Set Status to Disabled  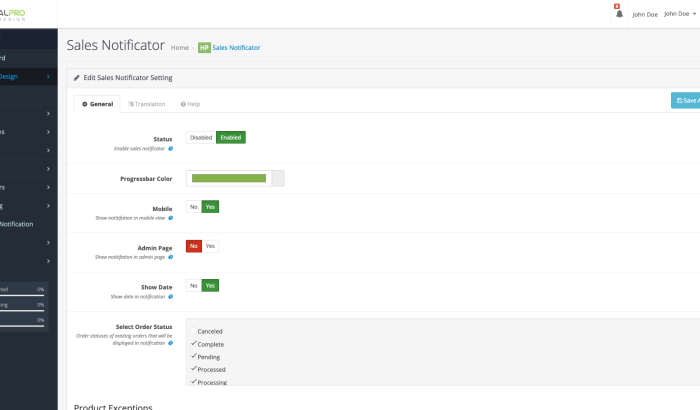pyautogui.click(x=201, y=138)
